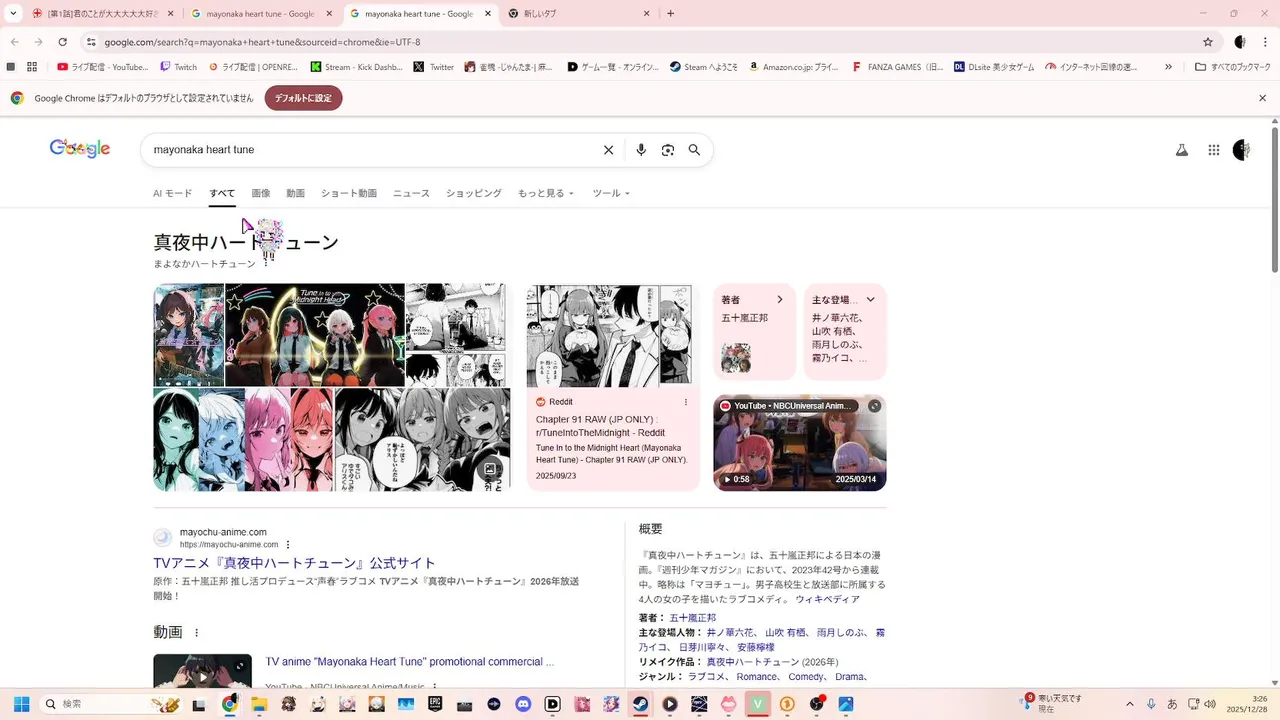
Task: Open the Twitter bookmark
Action: tap(435, 67)
